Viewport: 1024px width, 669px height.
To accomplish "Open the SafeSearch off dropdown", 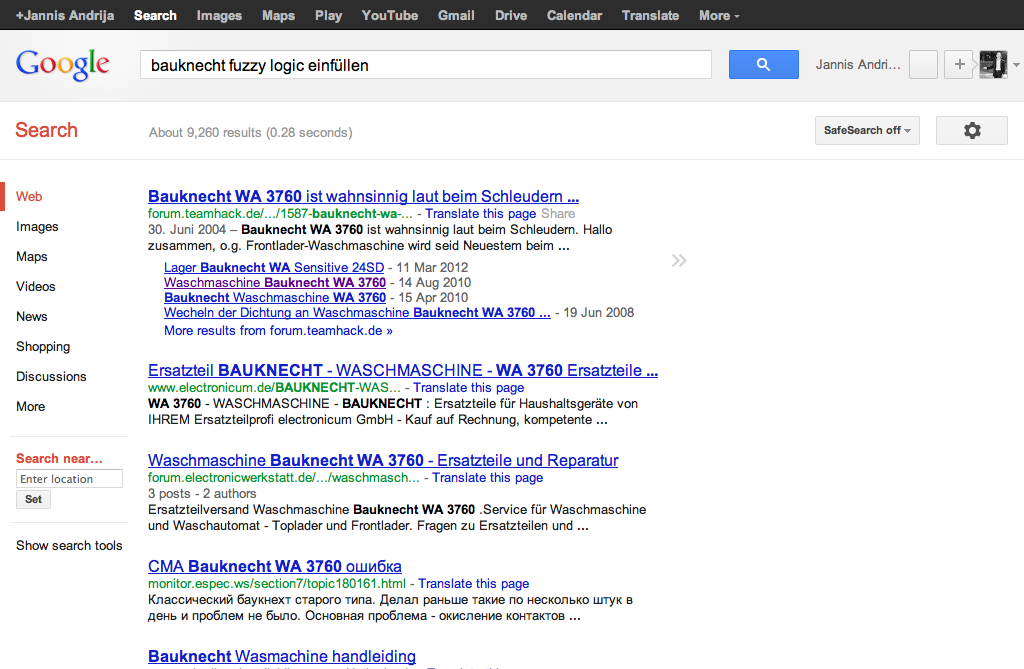I will [867, 131].
